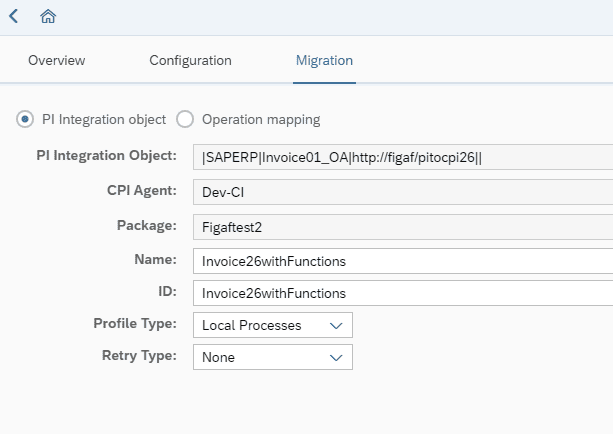
Task: Go back using the left arrow icon
Action: (14, 16)
